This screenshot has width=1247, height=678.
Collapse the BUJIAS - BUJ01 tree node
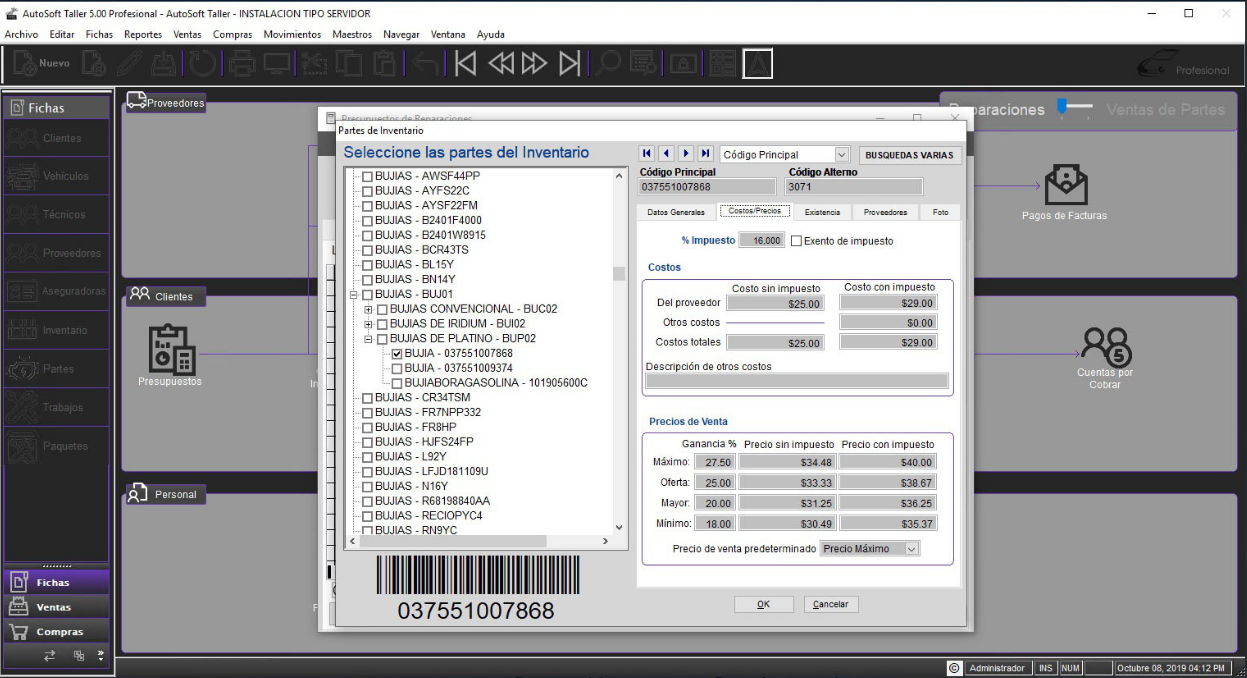(353, 295)
